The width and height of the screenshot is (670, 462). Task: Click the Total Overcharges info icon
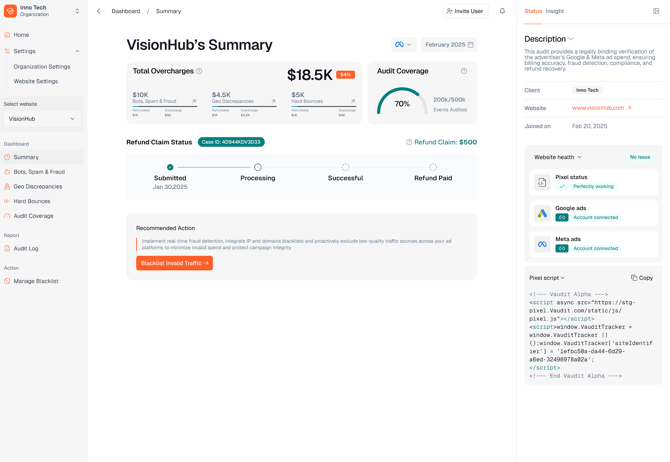coord(199,71)
